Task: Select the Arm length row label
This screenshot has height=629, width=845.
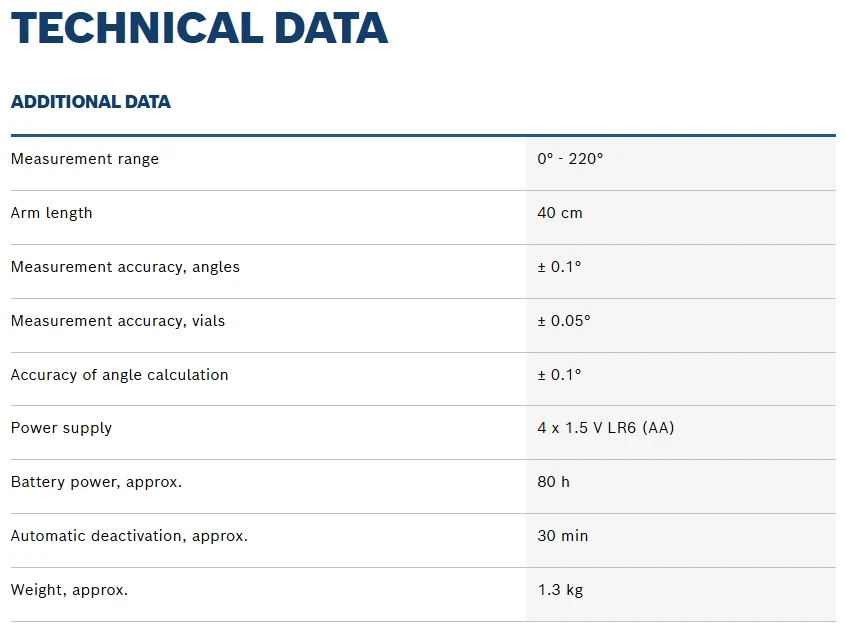Action: [x=51, y=213]
